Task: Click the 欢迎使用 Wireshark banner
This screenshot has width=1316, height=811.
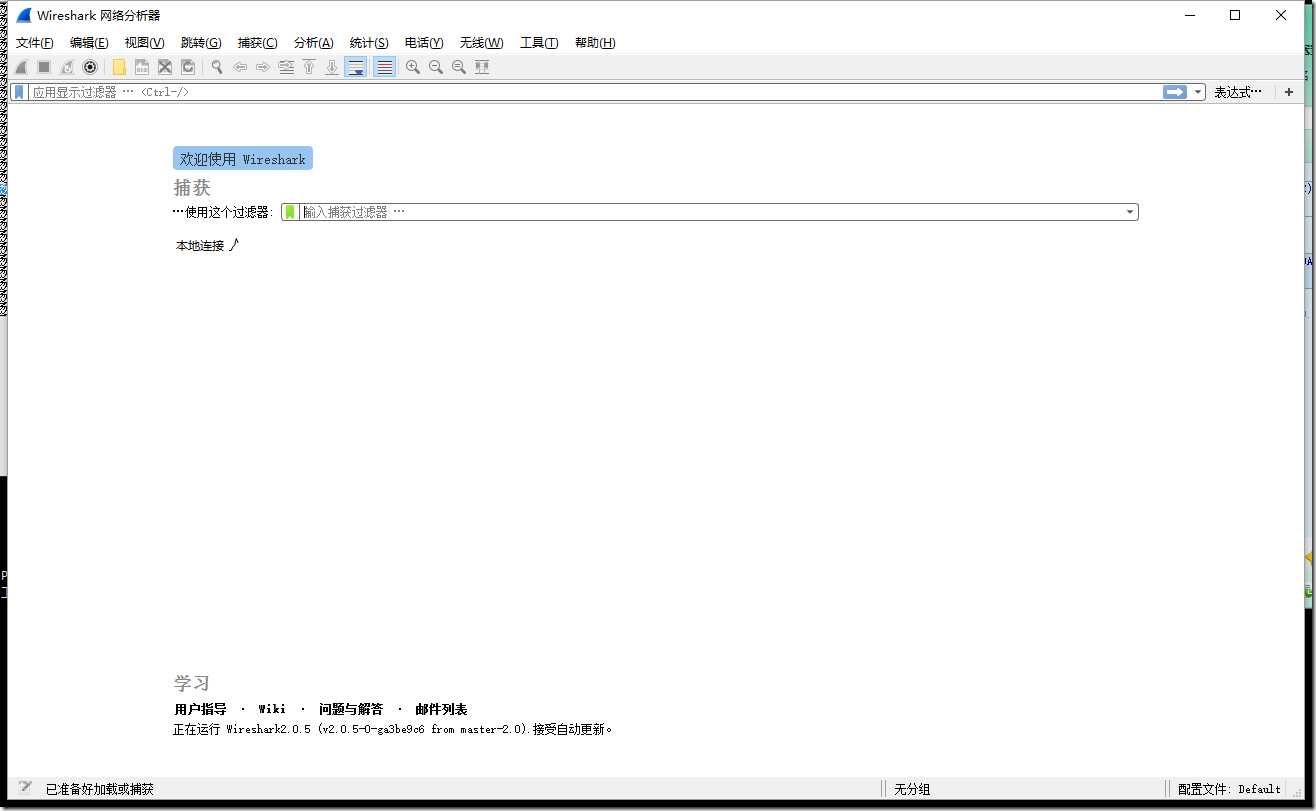Action: pyautogui.click(x=243, y=159)
